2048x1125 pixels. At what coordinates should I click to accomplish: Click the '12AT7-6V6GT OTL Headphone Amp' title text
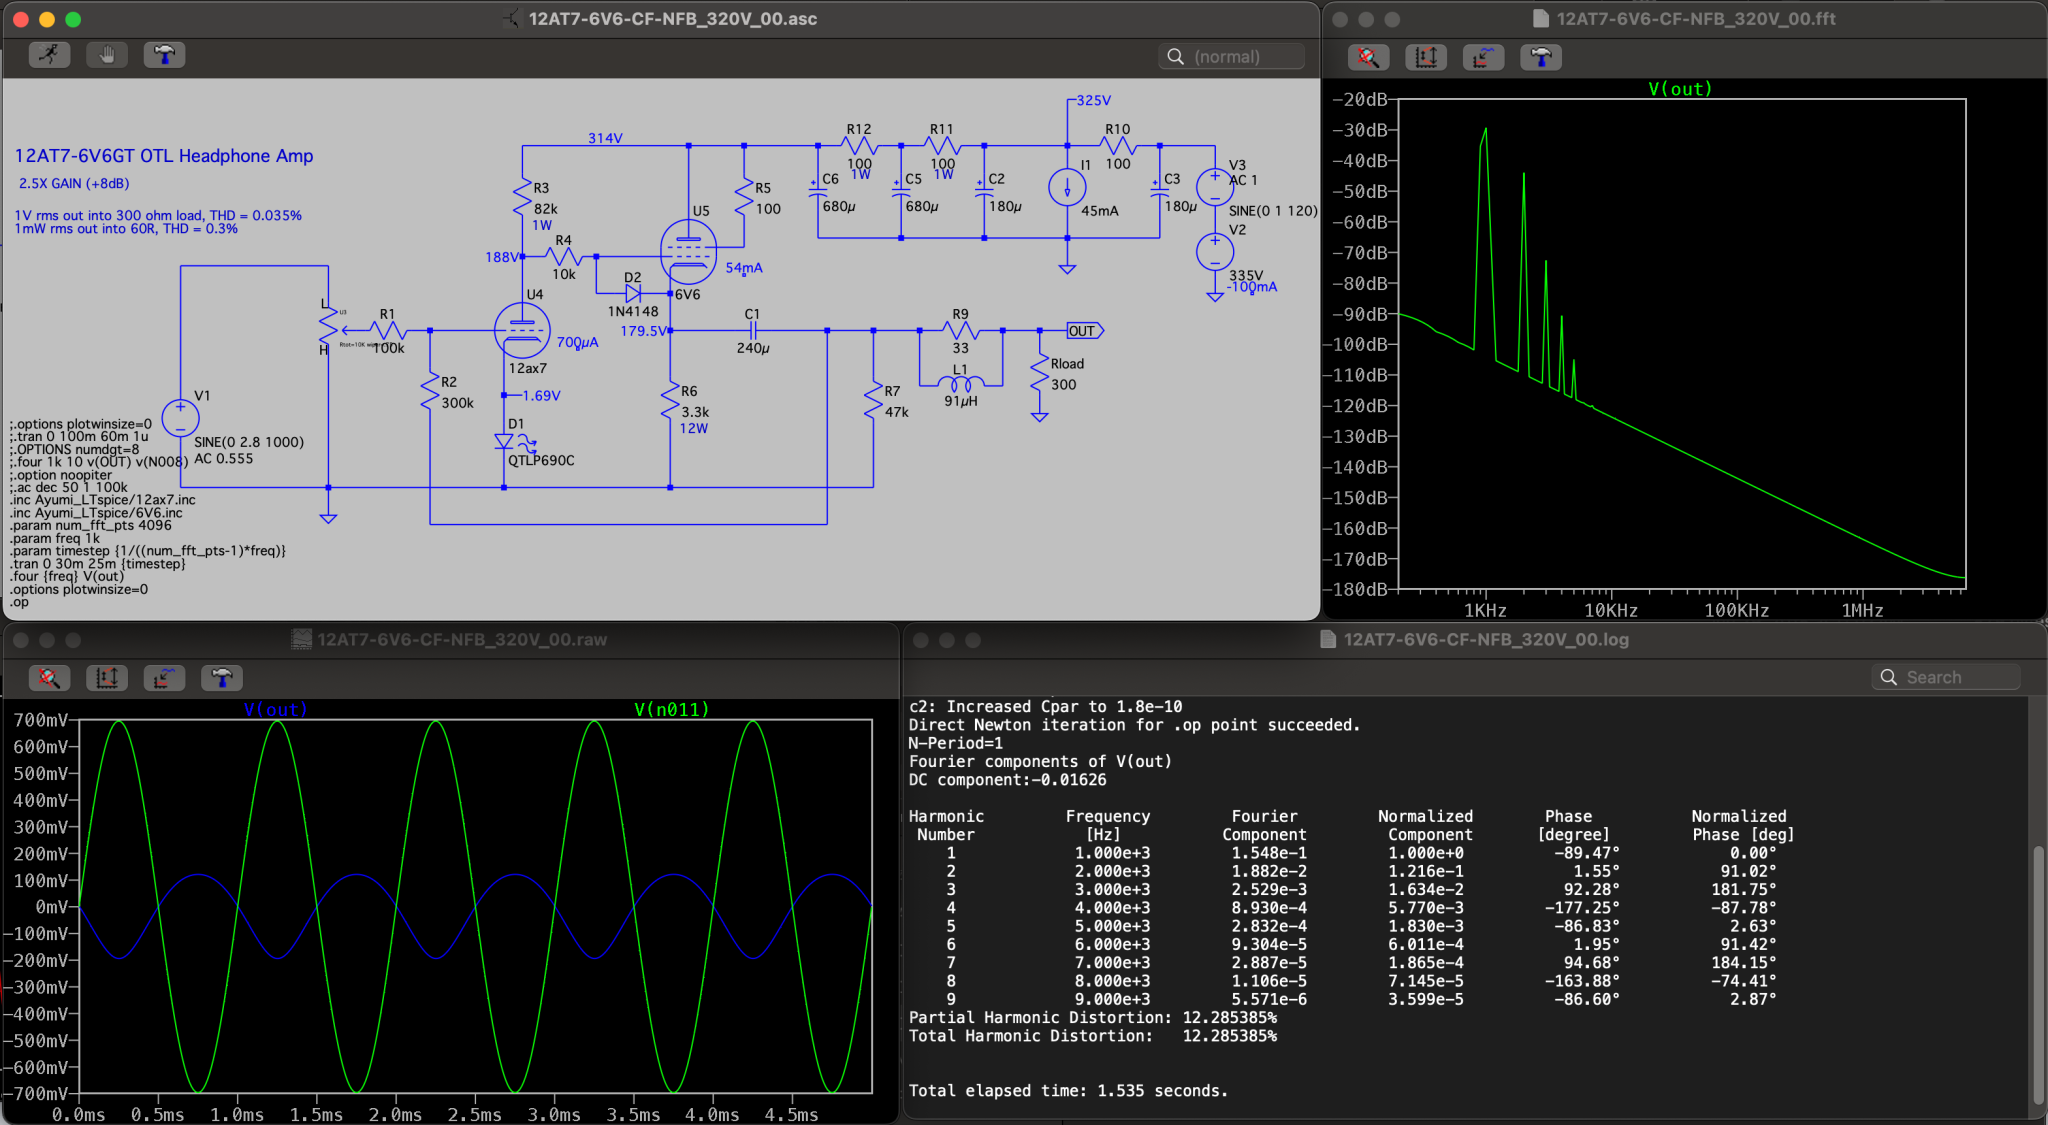point(164,156)
